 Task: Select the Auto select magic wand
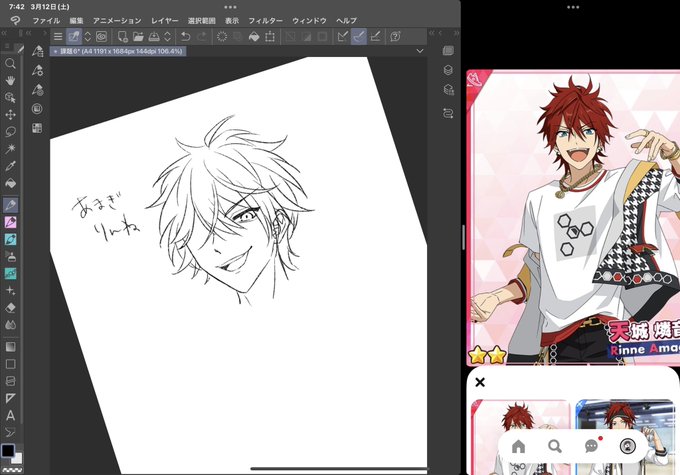coord(10,149)
